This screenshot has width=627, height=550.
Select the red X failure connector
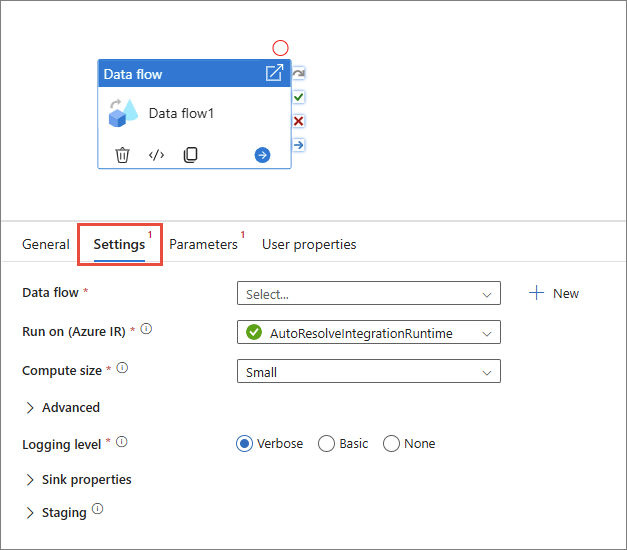[x=299, y=121]
